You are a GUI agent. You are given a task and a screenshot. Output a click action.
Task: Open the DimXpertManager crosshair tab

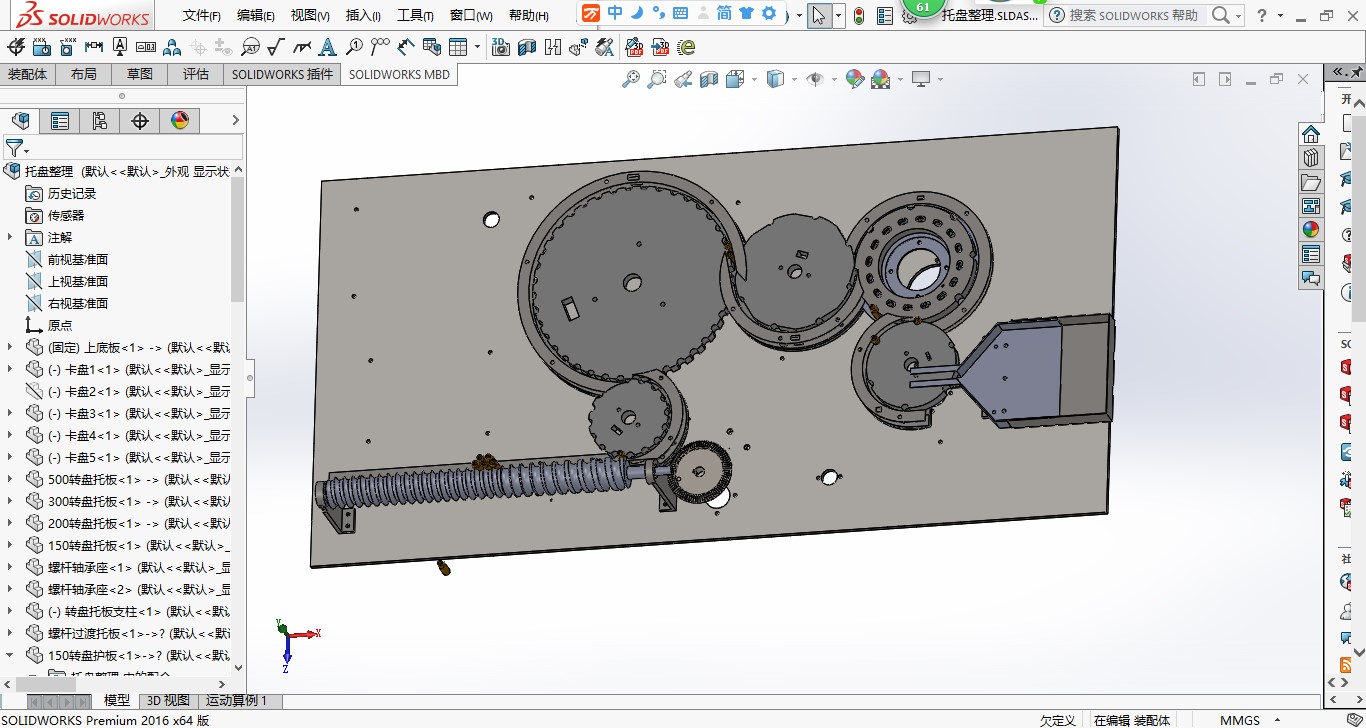click(x=140, y=121)
